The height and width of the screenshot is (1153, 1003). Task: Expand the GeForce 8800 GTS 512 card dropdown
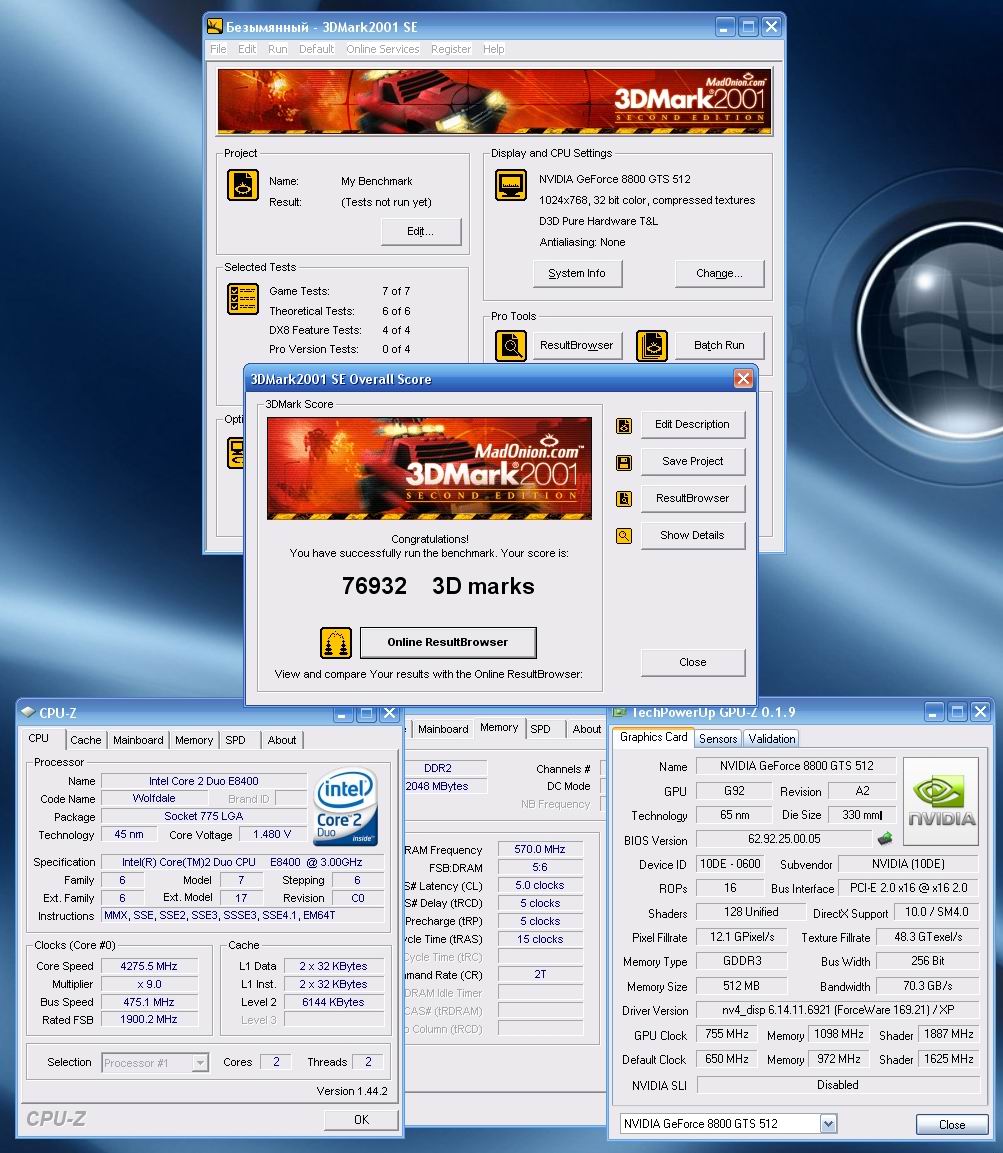coord(828,1124)
